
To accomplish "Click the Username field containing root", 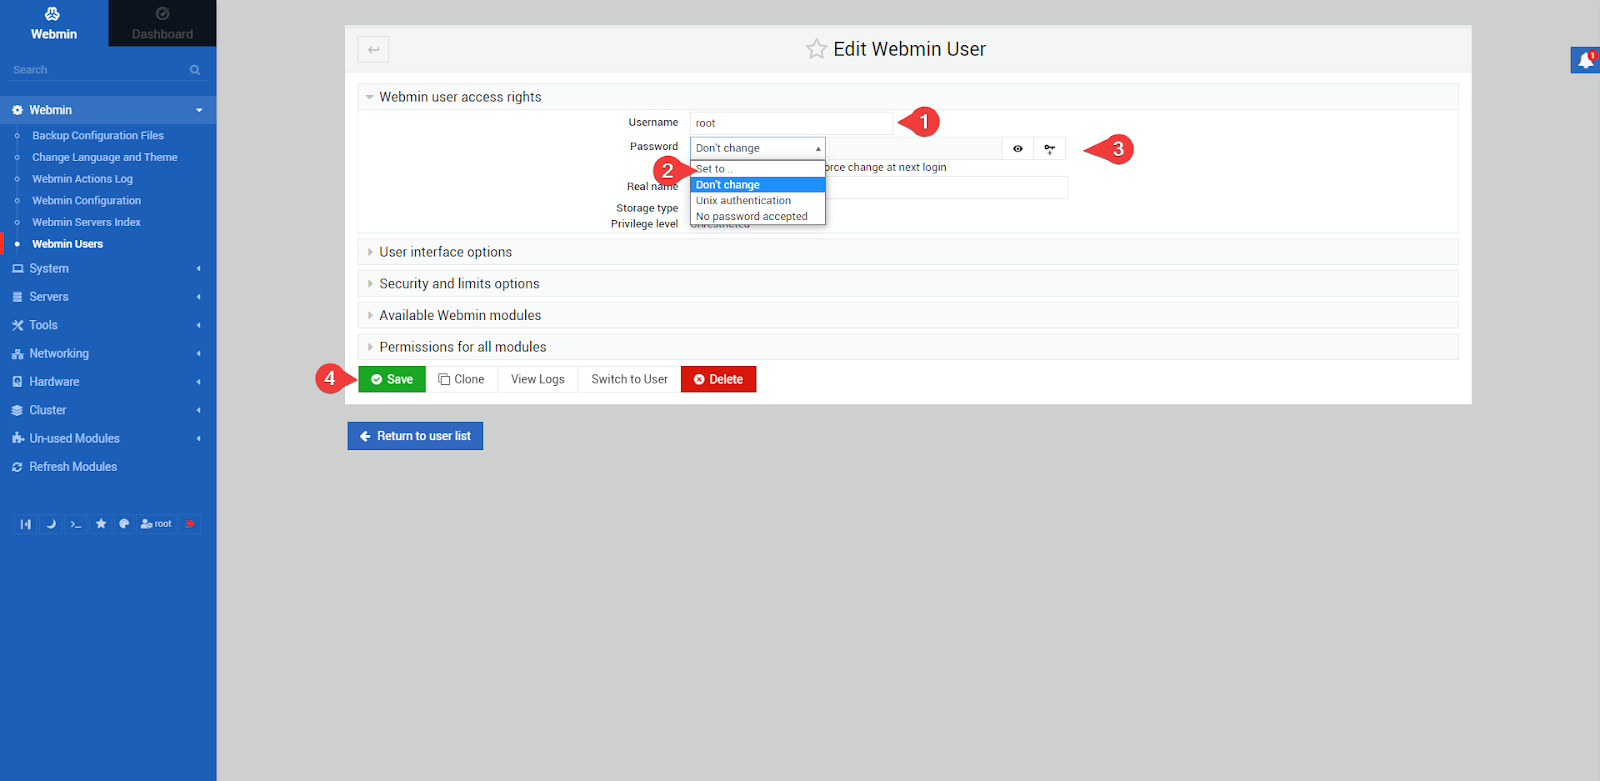I will pos(791,123).
